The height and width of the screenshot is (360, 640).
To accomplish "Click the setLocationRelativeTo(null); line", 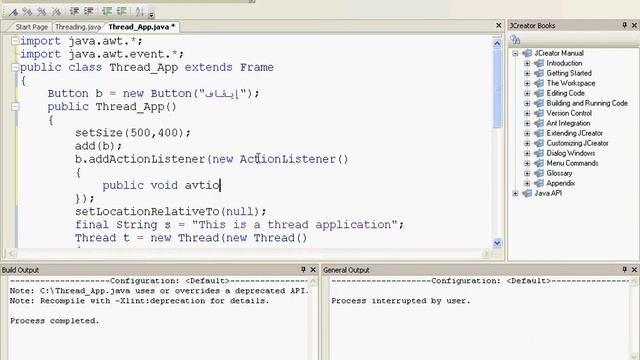I will [171, 211].
